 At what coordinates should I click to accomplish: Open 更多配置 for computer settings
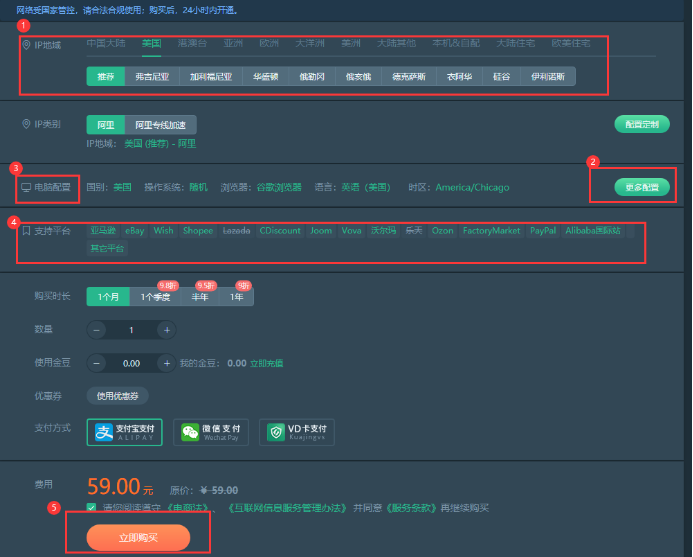pos(642,187)
